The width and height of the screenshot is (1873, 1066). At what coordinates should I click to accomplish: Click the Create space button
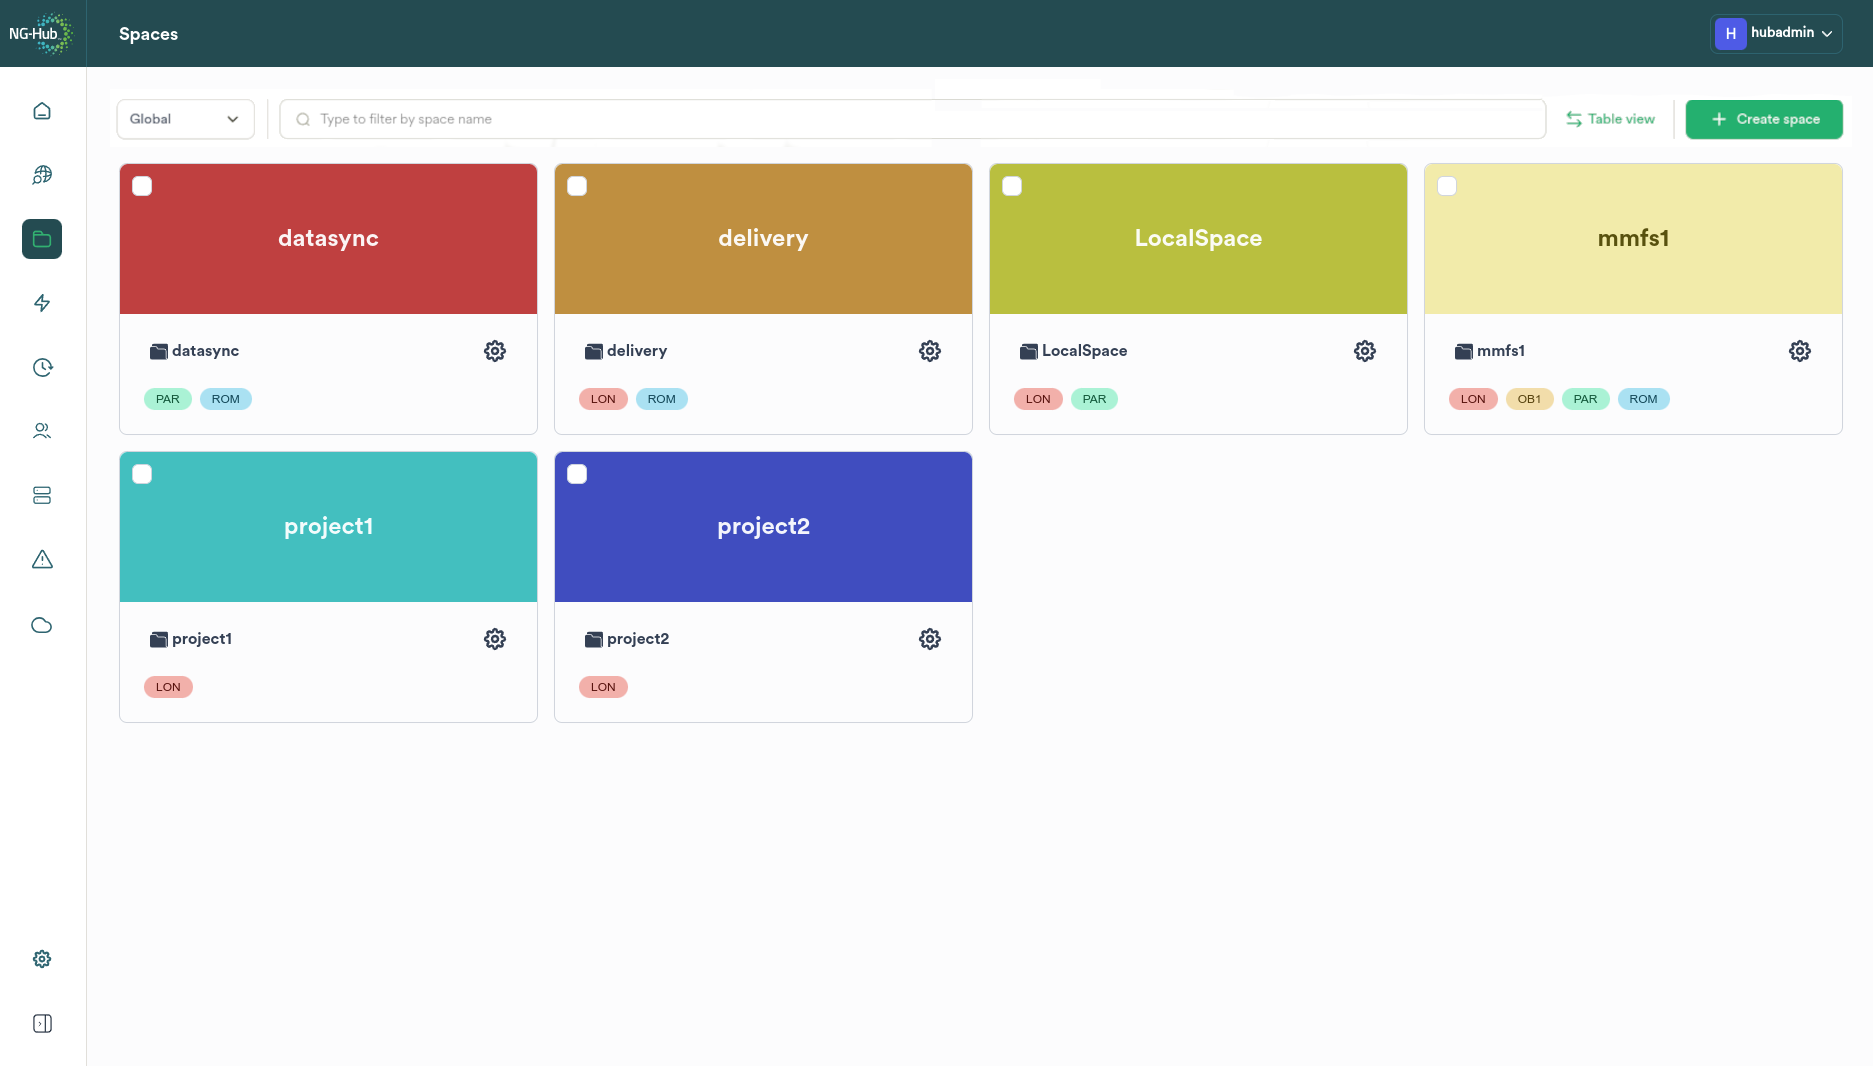pyautogui.click(x=1764, y=119)
